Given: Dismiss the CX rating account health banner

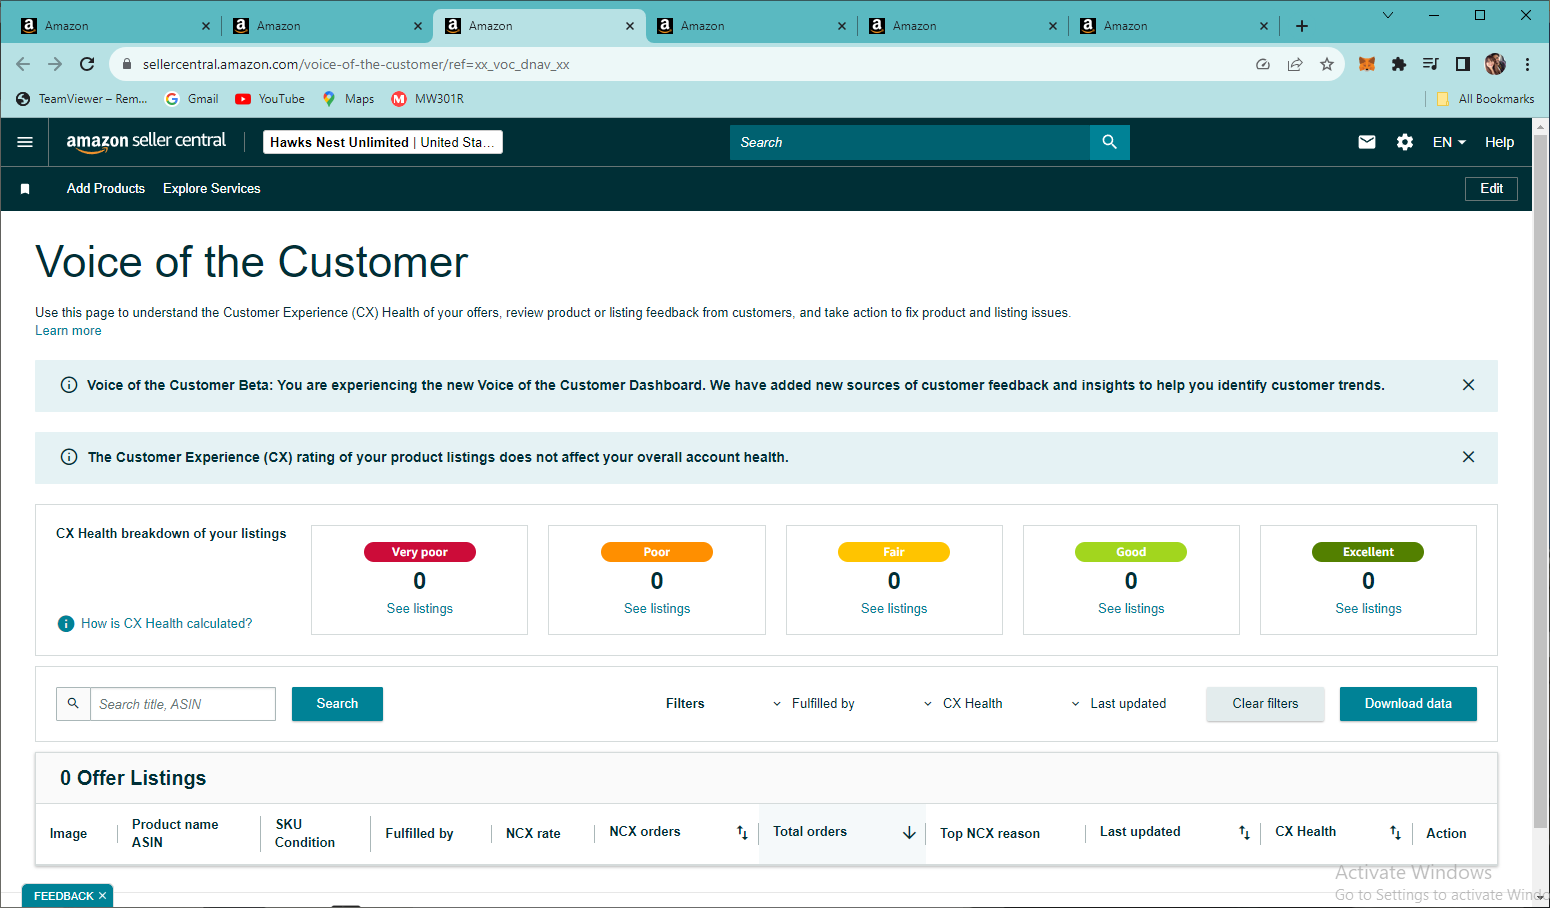Looking at the screenshot, I should click(x=1468, y=457).
